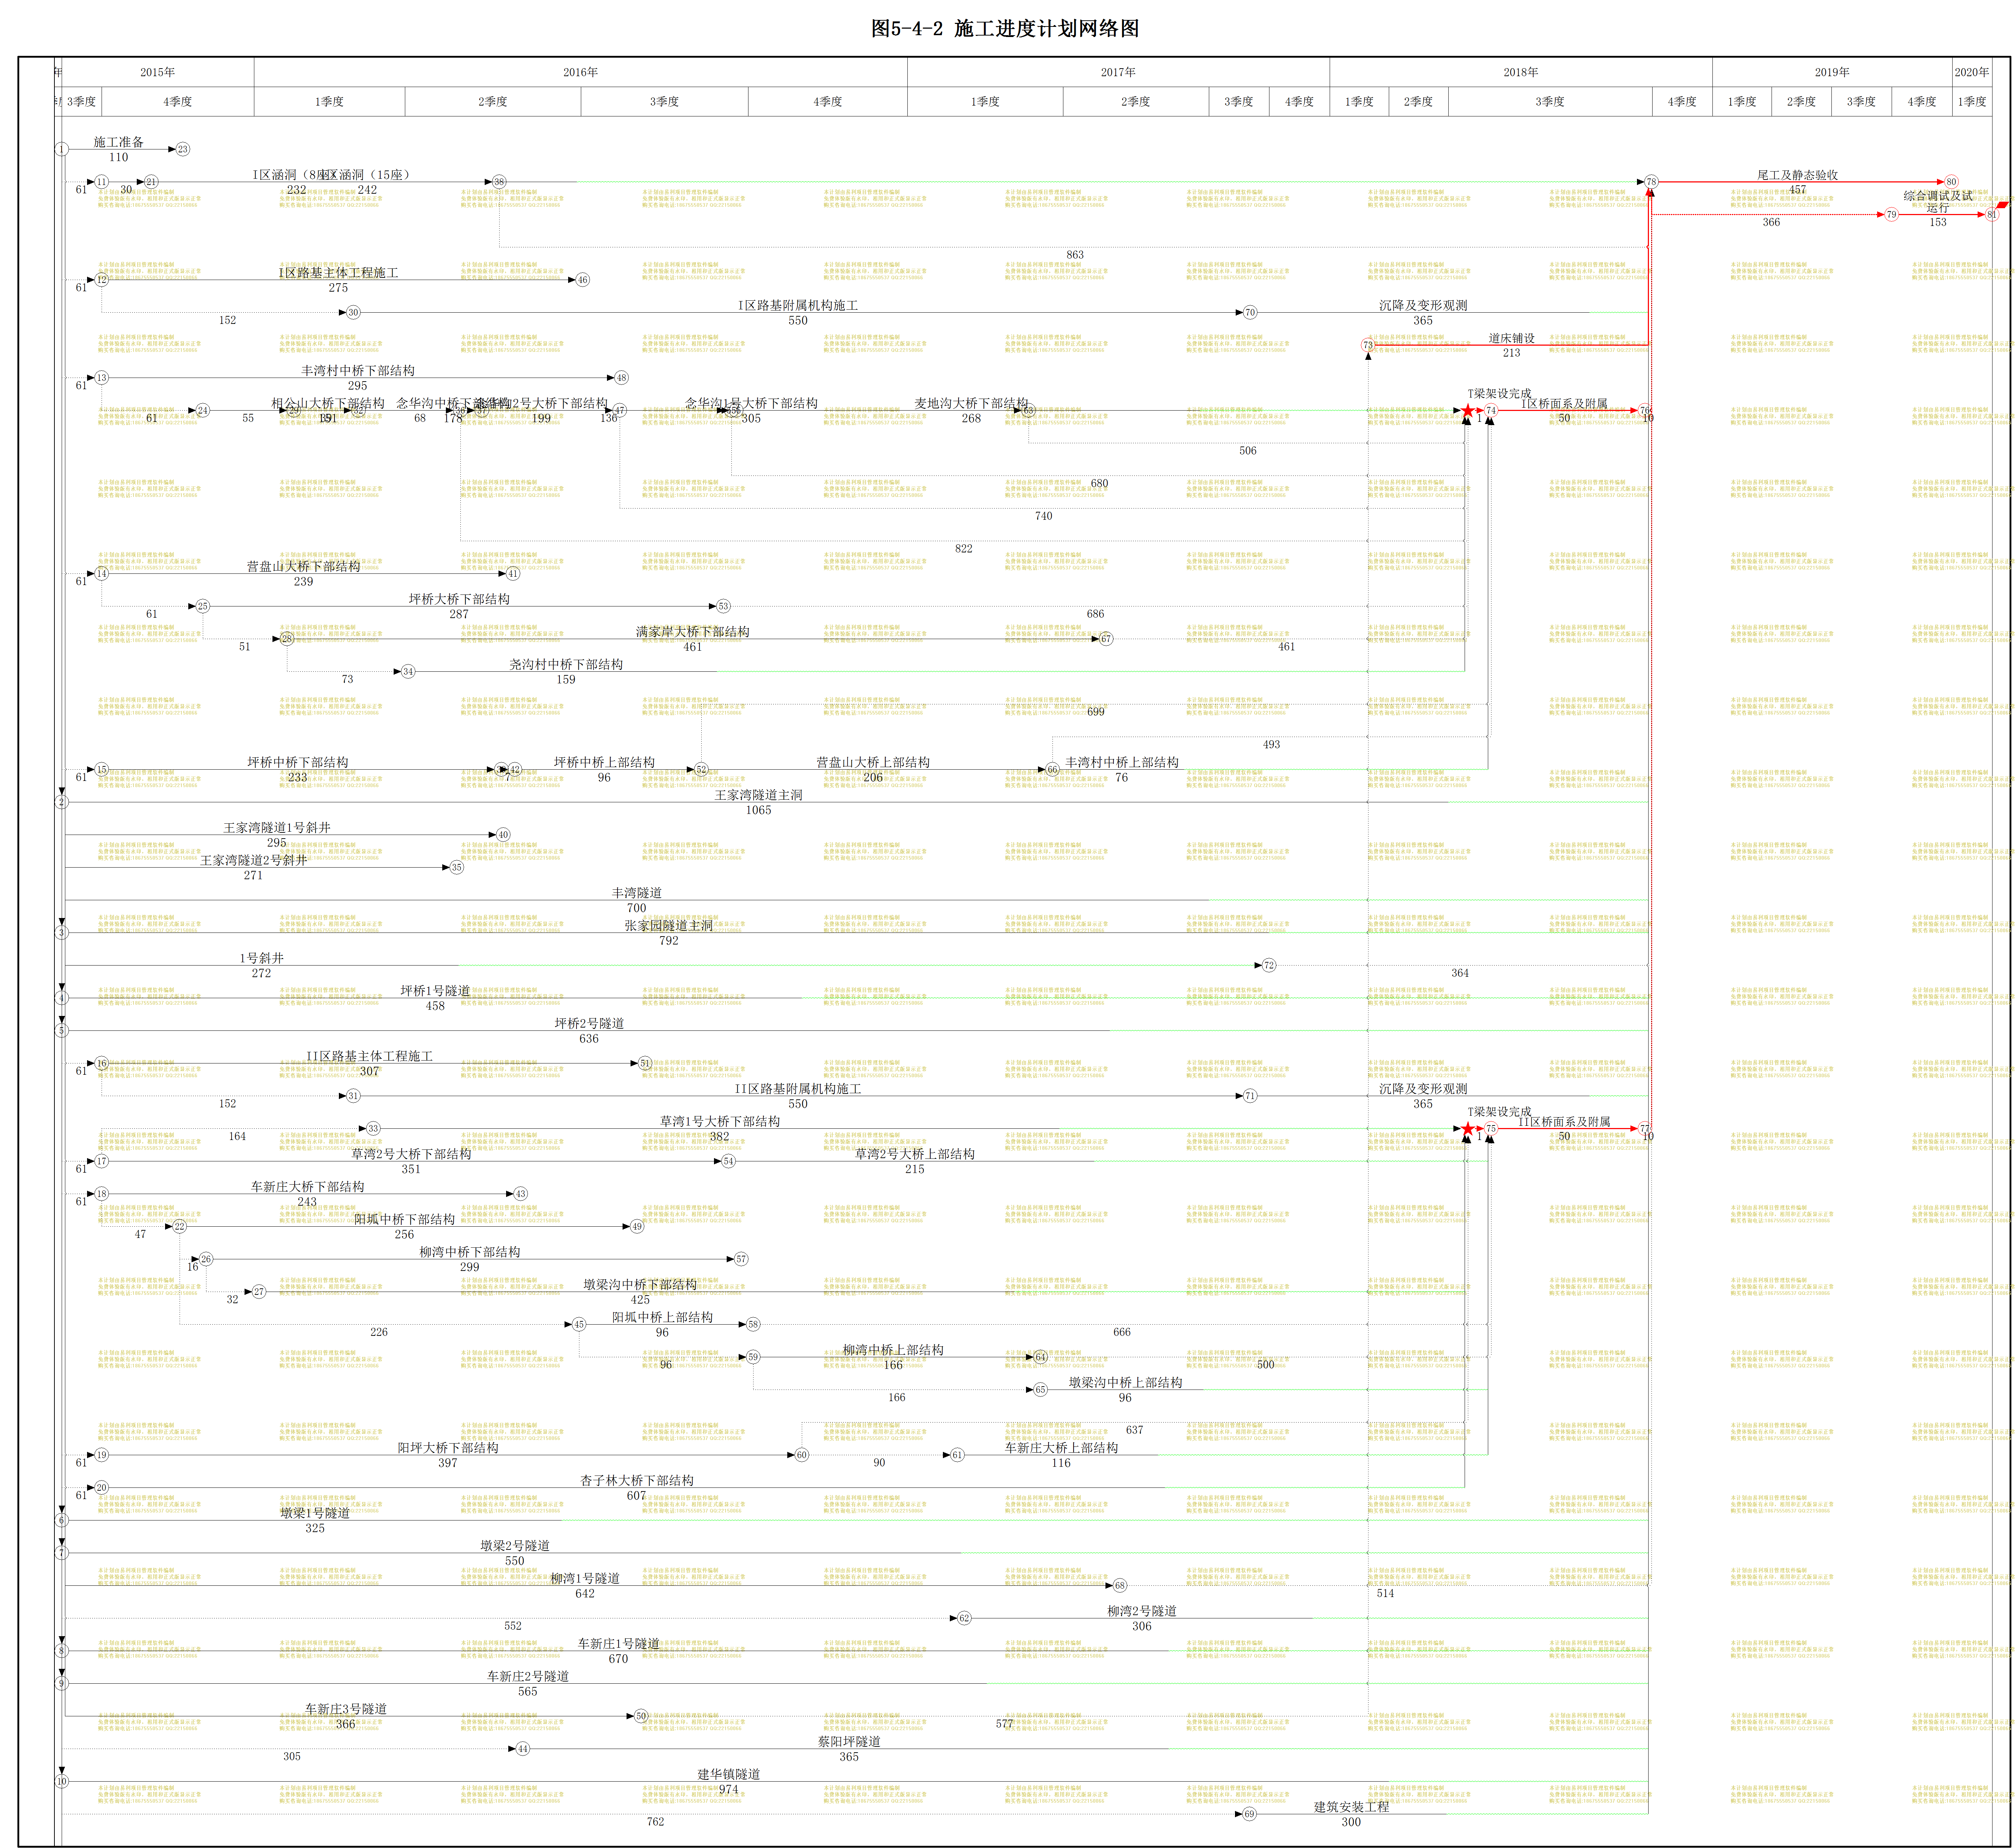
Task: Click node 51 ending II区路基主体工程施工
Action: pyautogui.click(x=645, y=1063)
